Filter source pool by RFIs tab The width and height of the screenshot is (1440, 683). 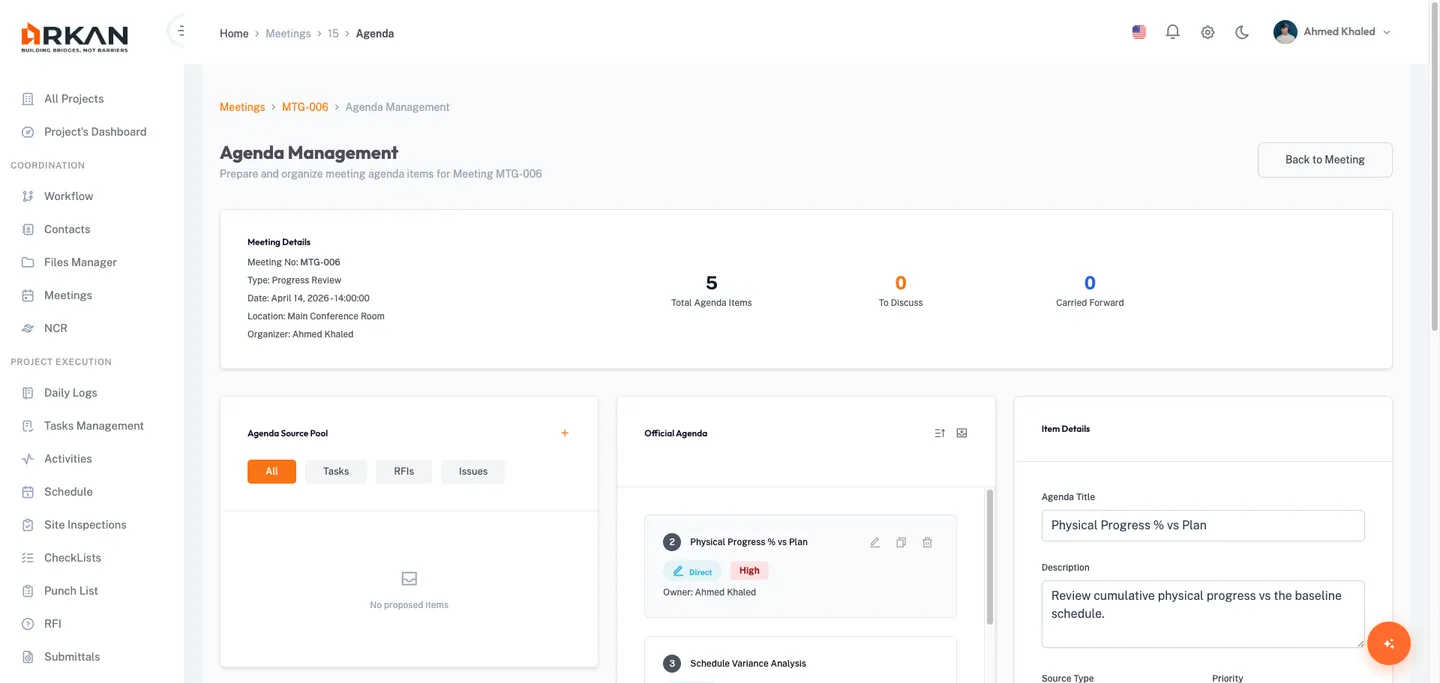(404, 471)
